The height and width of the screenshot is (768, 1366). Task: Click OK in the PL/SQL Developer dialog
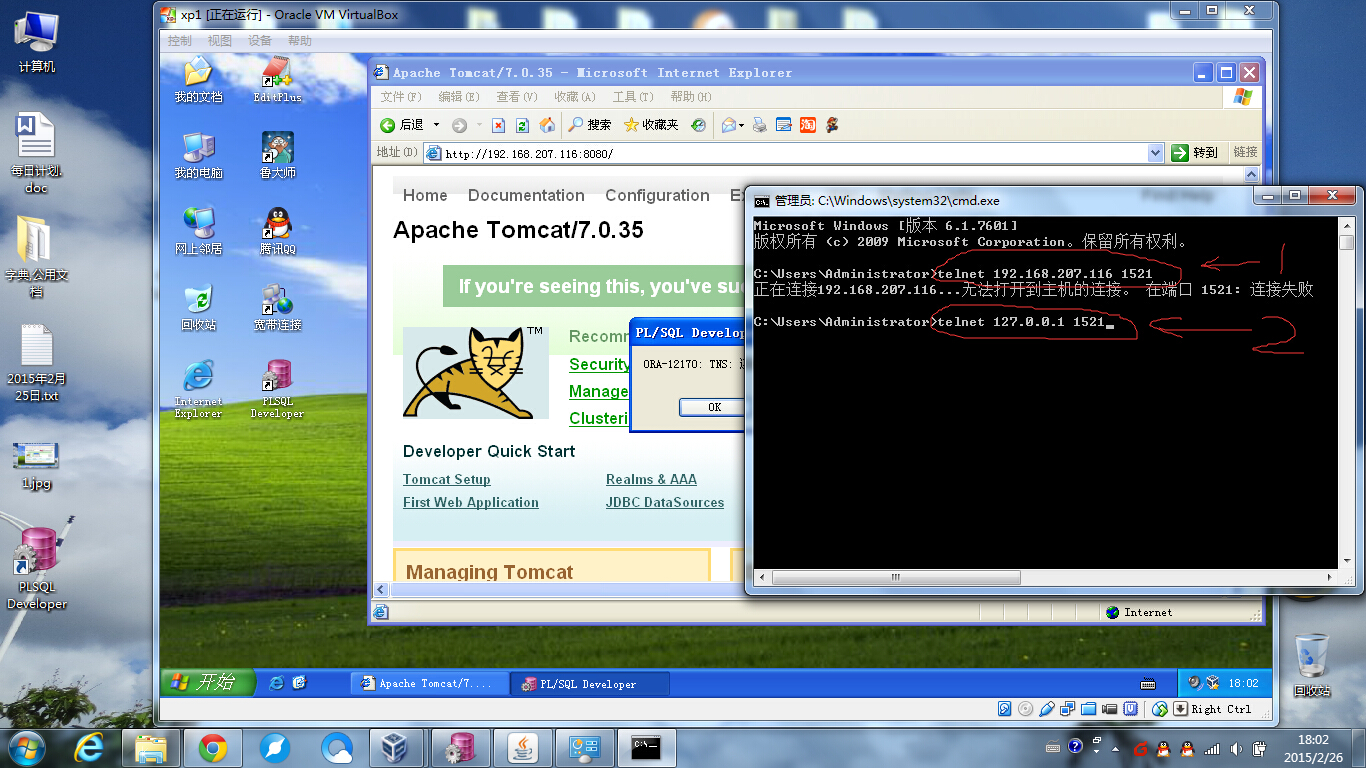click(x=713, y=407)
